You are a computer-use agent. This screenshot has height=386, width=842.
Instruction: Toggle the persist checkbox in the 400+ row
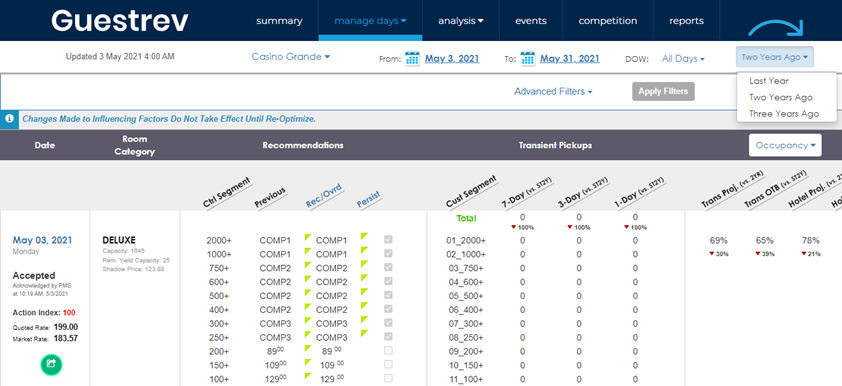tap(388, 309)
